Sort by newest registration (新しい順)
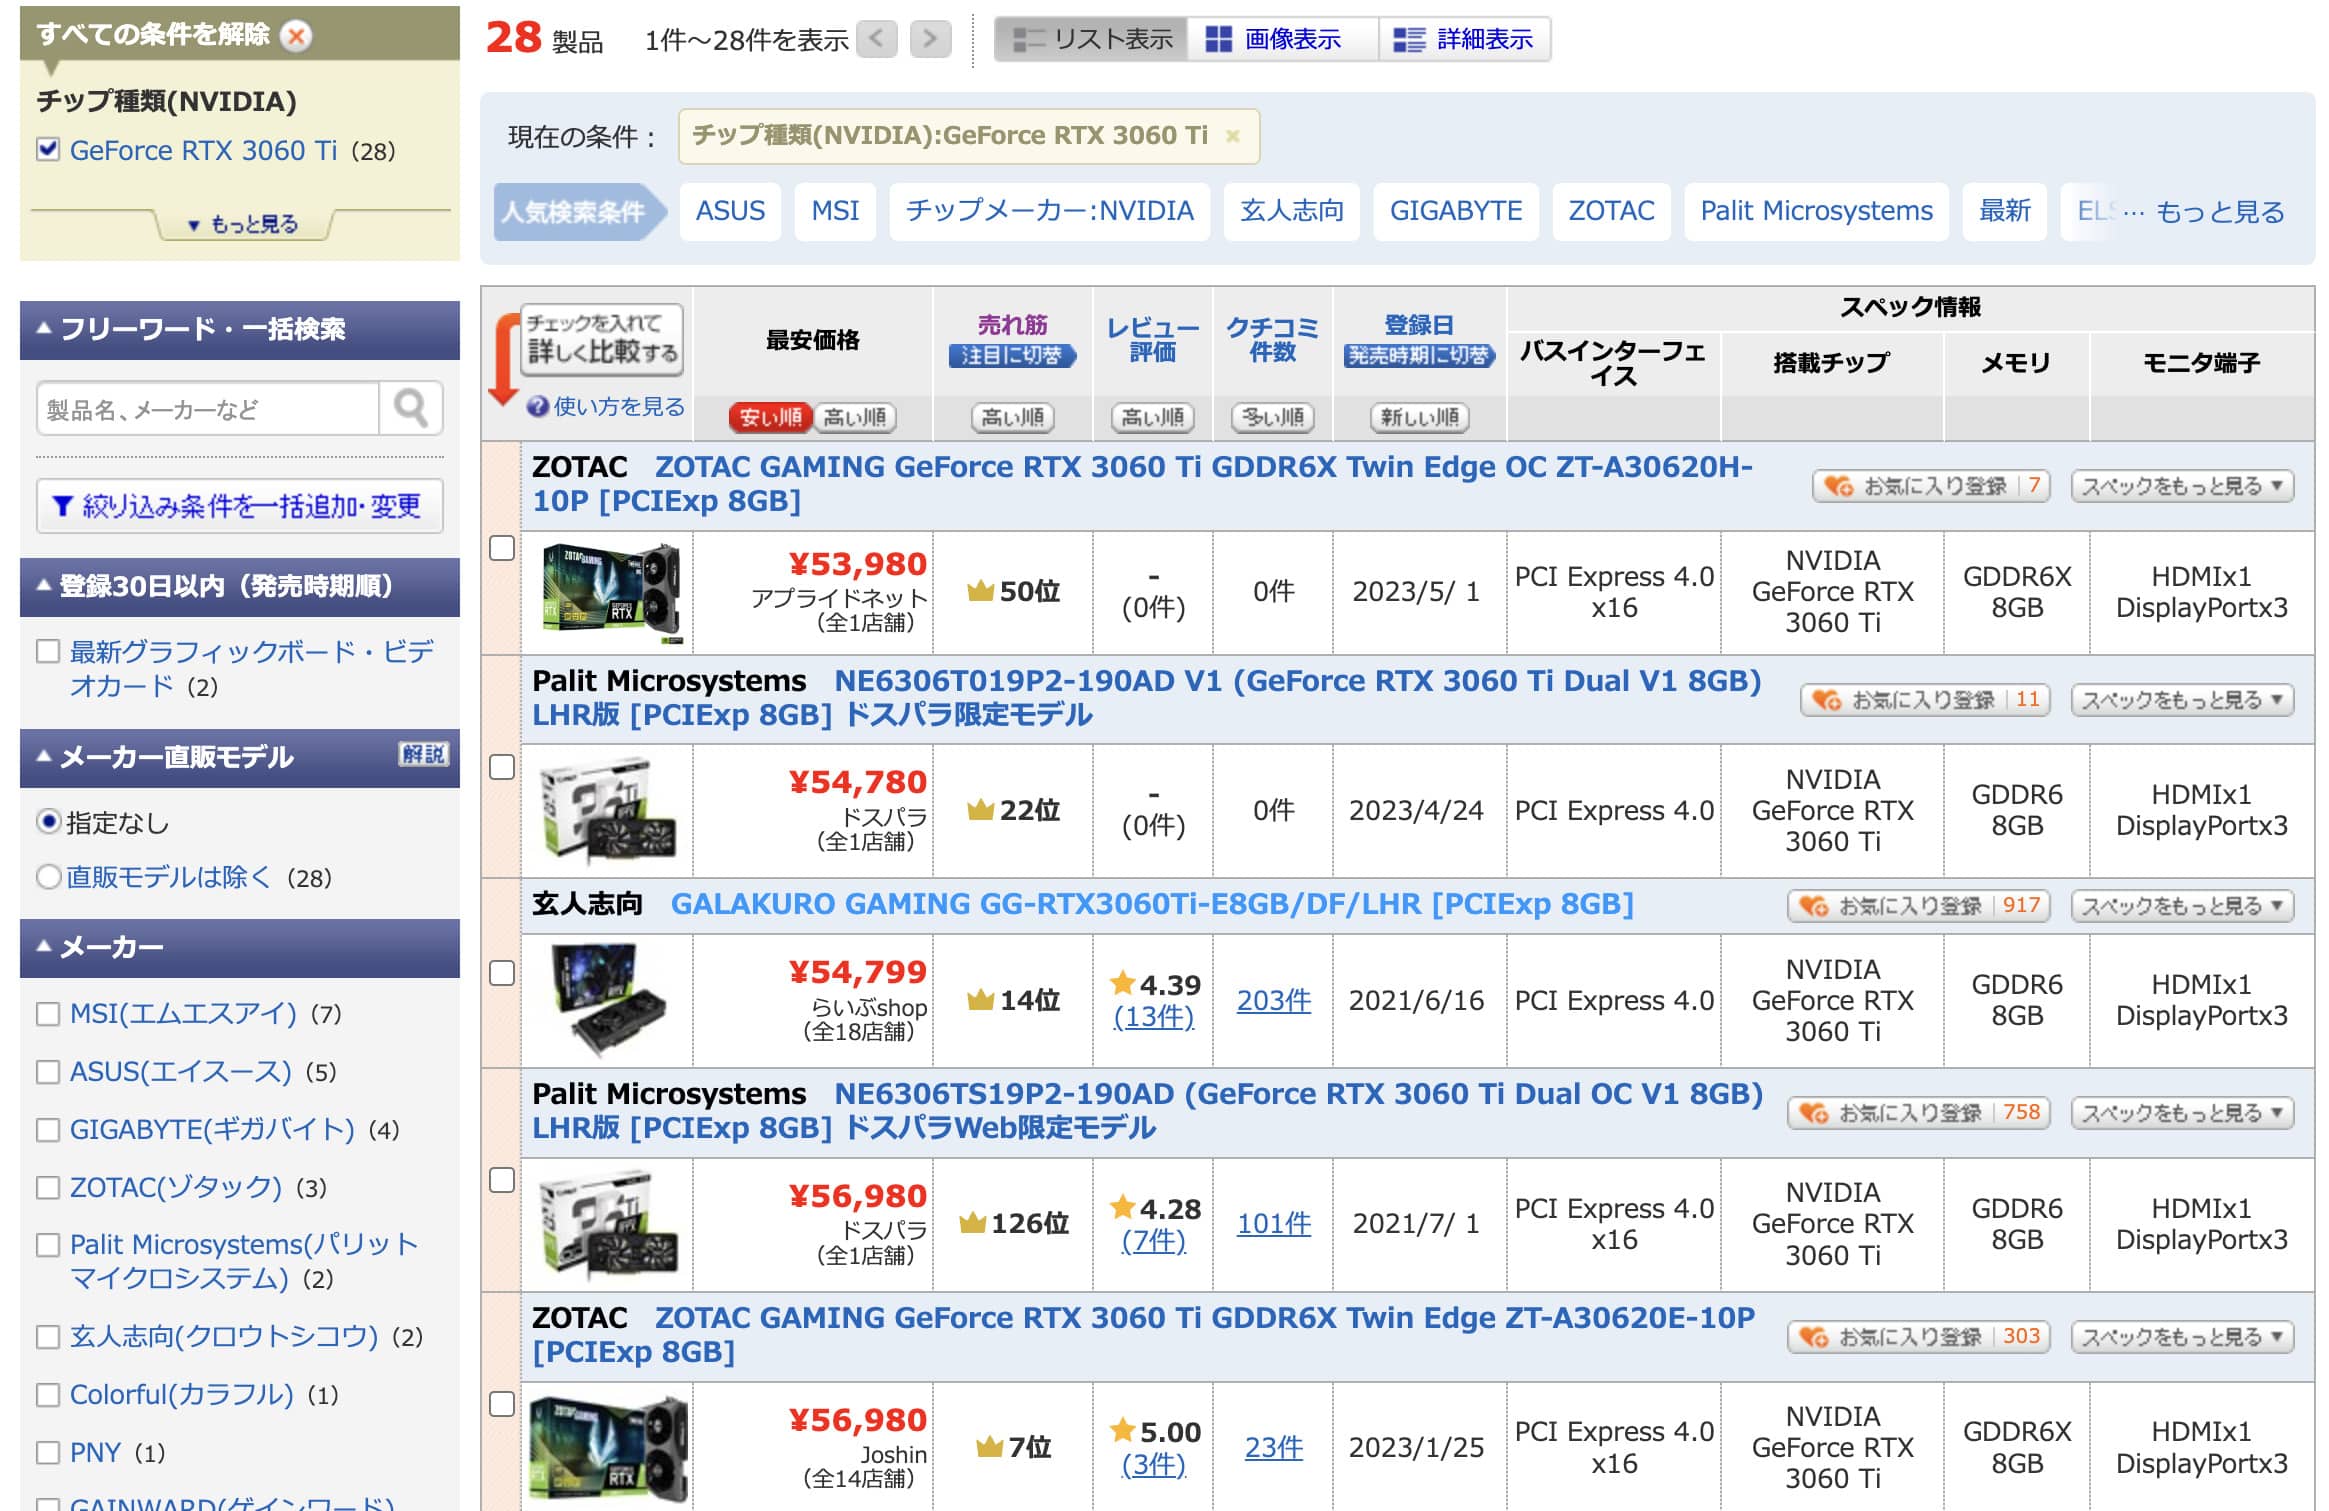The height and width of the screenshot is (1511, 2329). [1419, 417]
